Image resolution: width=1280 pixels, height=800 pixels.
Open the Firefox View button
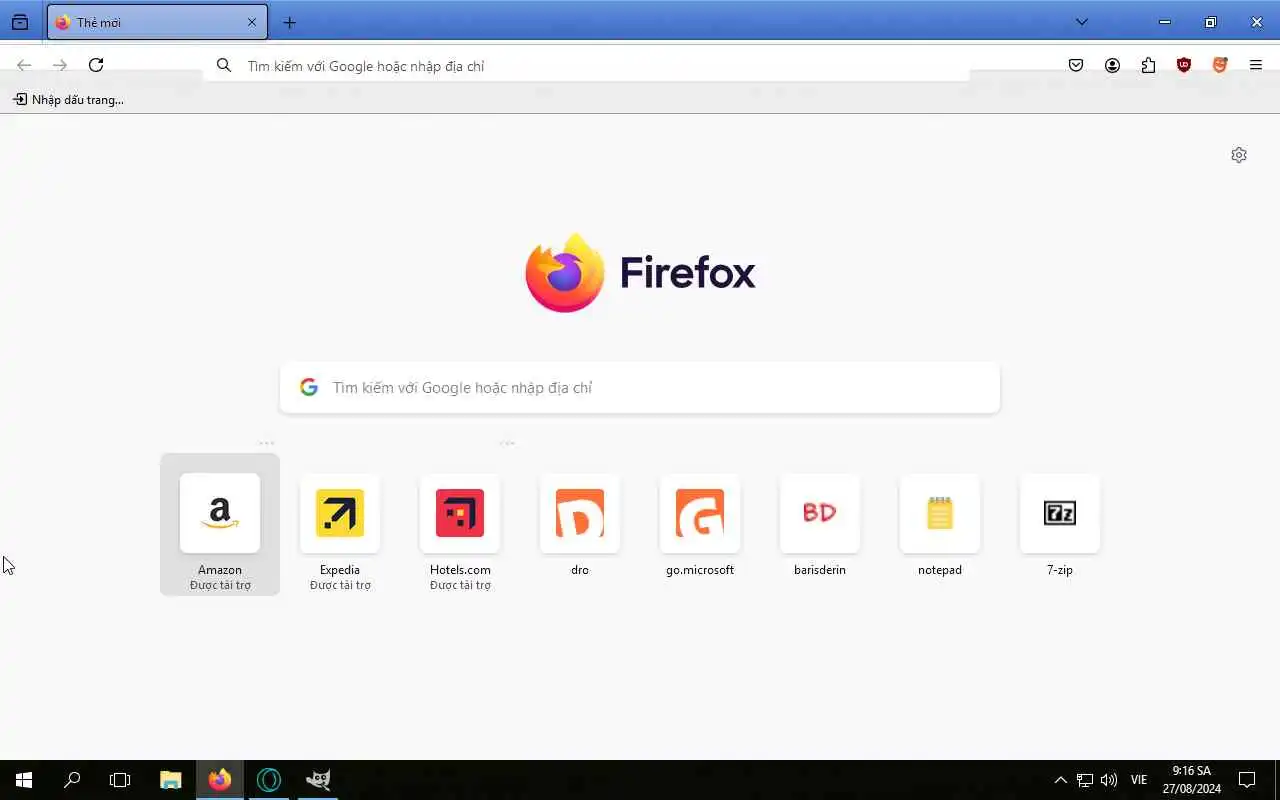pos(20,22)
